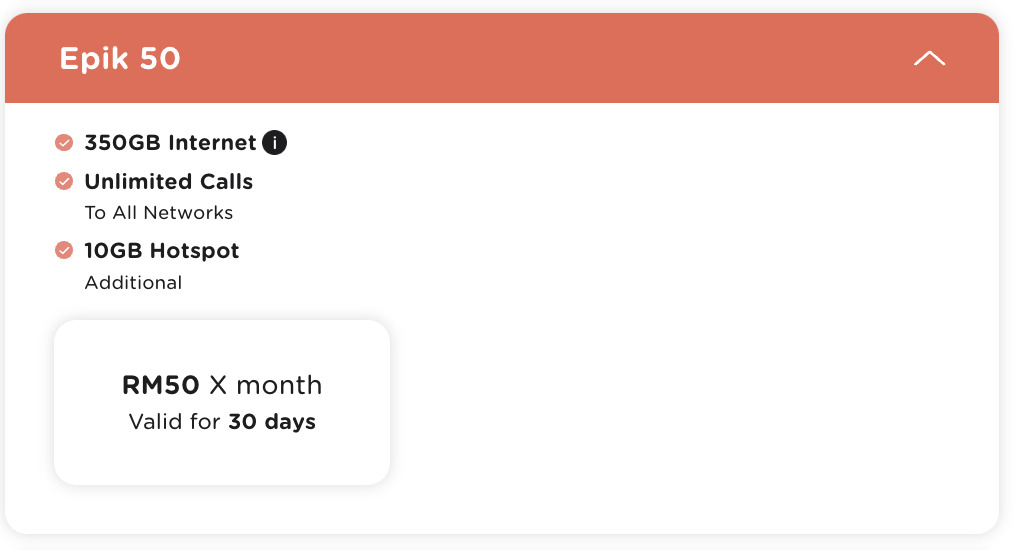1014x550 pixels.
Task: Click the checkmark beside 10GB Hotspot
Action: click(x=64, y=250)
